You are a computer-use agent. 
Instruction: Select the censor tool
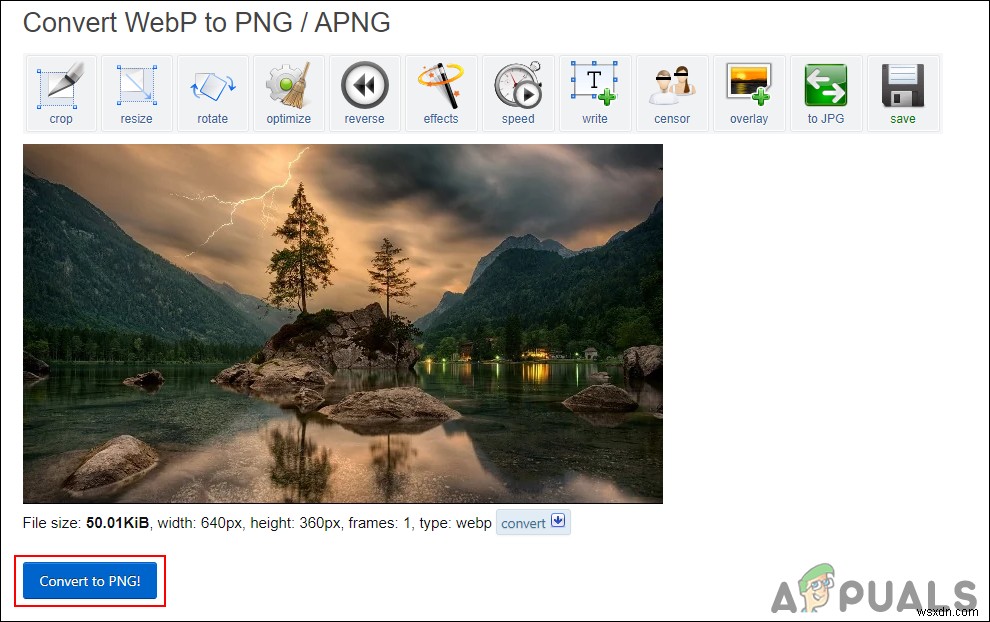(672, 92)
